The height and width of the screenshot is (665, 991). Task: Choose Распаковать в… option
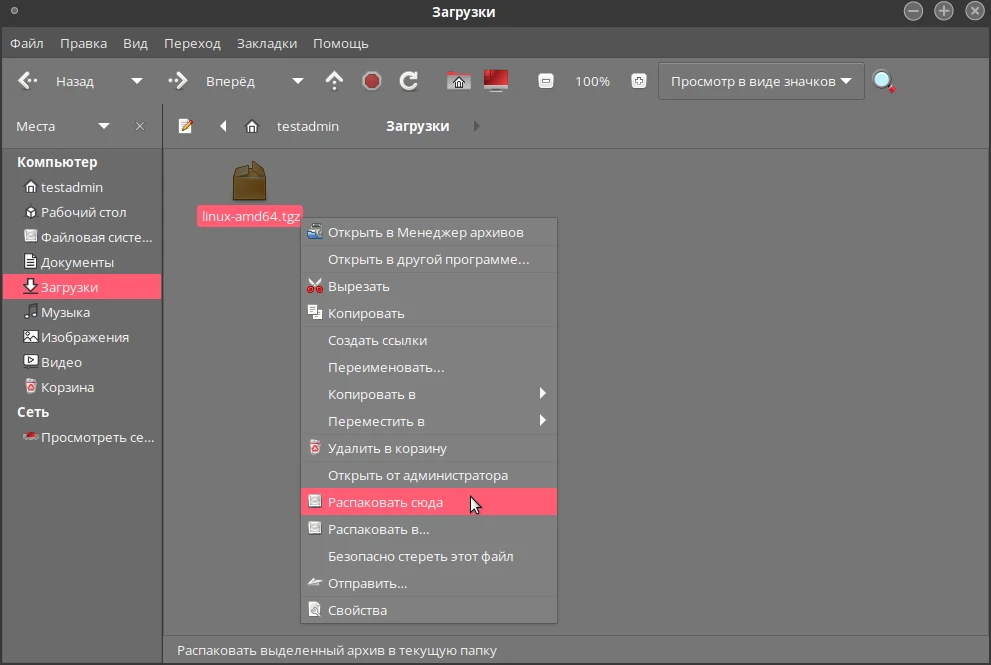point(429,529)
